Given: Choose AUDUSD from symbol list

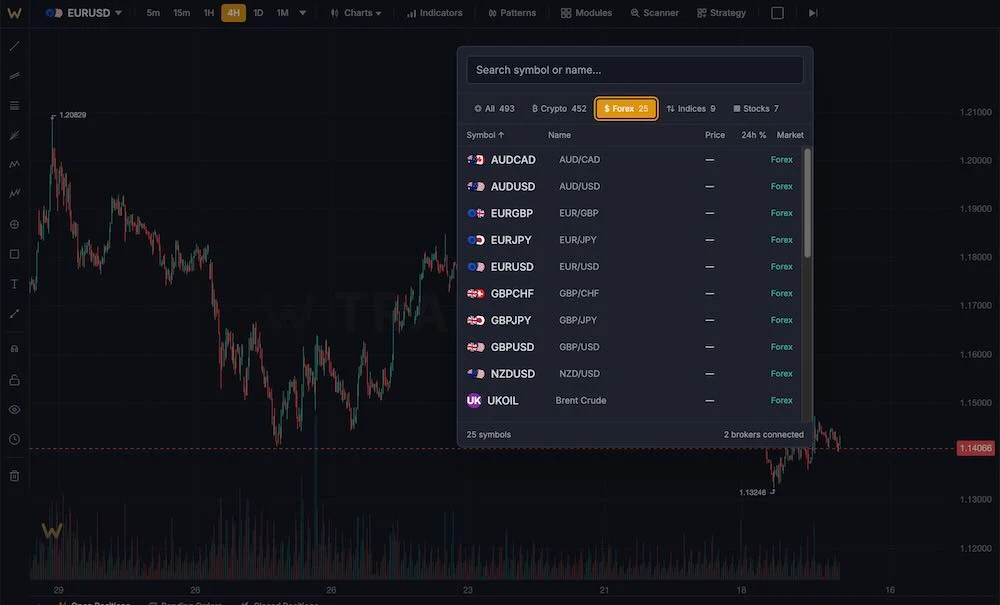Looking at the screenshot, I should point(631,187).
